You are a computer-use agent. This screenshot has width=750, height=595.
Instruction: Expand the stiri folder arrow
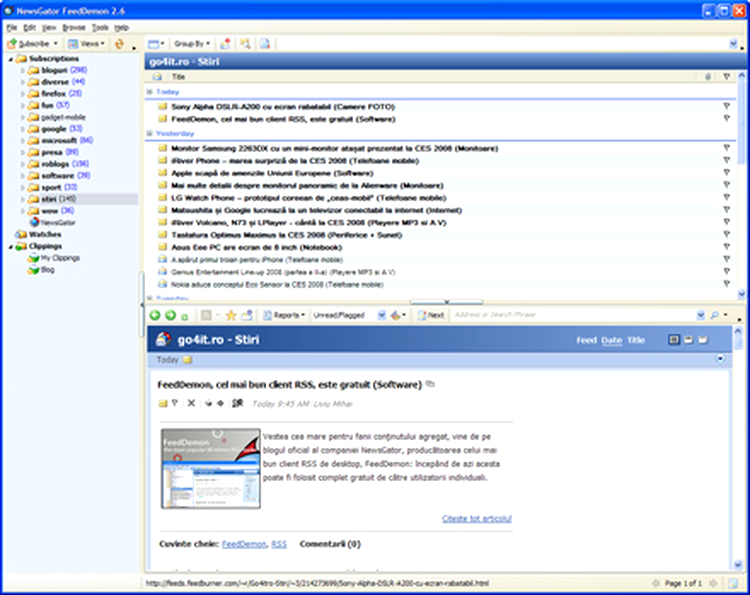click(x=22, y=199)
